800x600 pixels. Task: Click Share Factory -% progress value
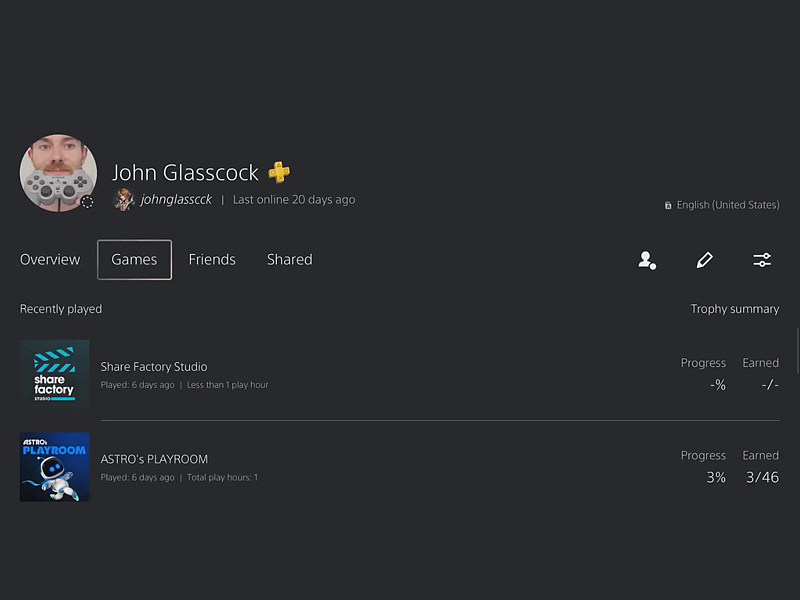coord(718,385)
